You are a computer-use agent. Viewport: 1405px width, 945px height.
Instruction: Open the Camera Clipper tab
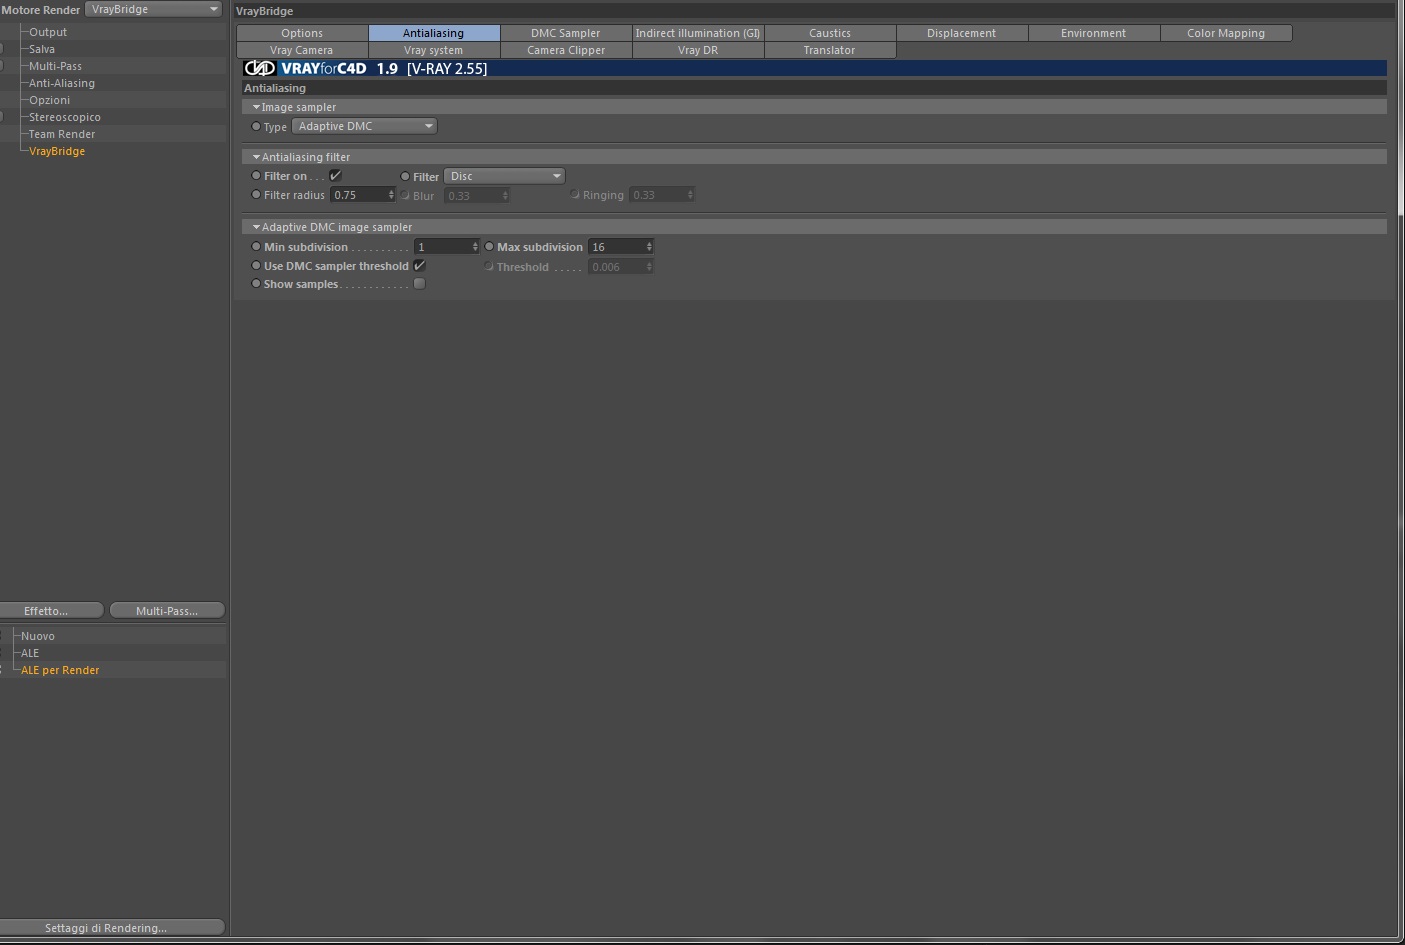566,50
